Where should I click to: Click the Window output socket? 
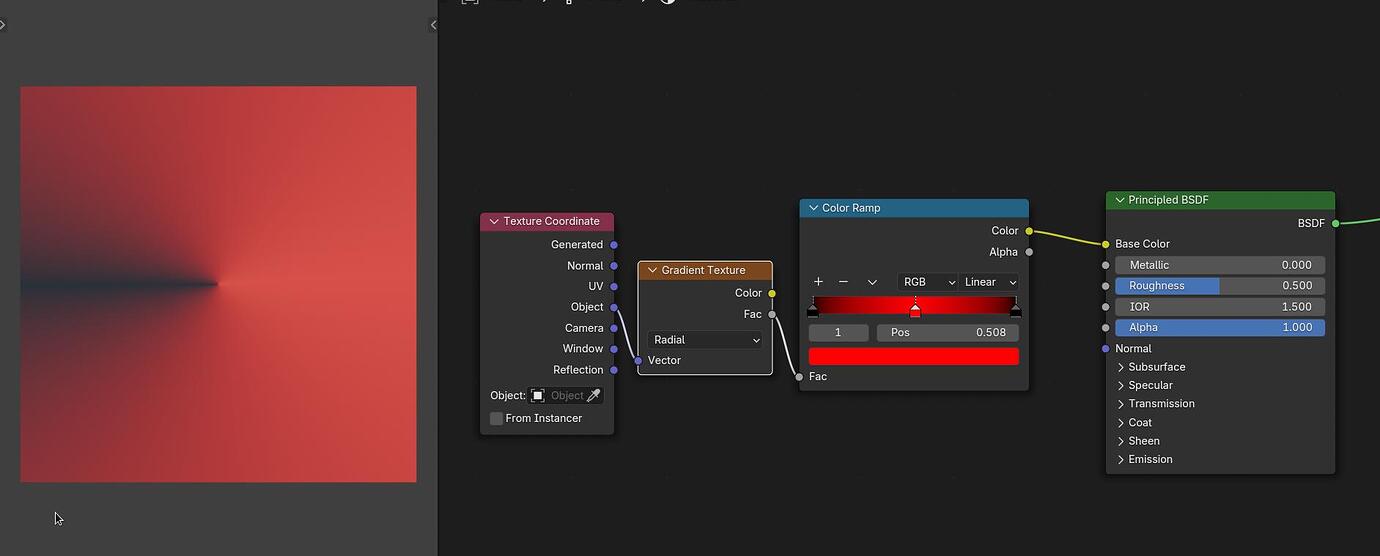click(614, 349)
